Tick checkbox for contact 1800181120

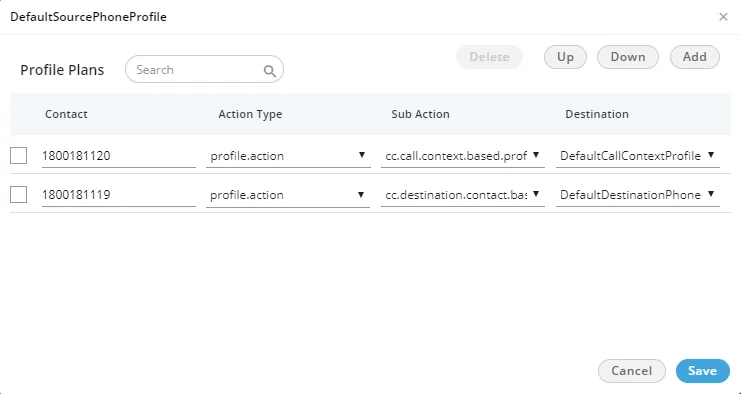pos(18,155)
